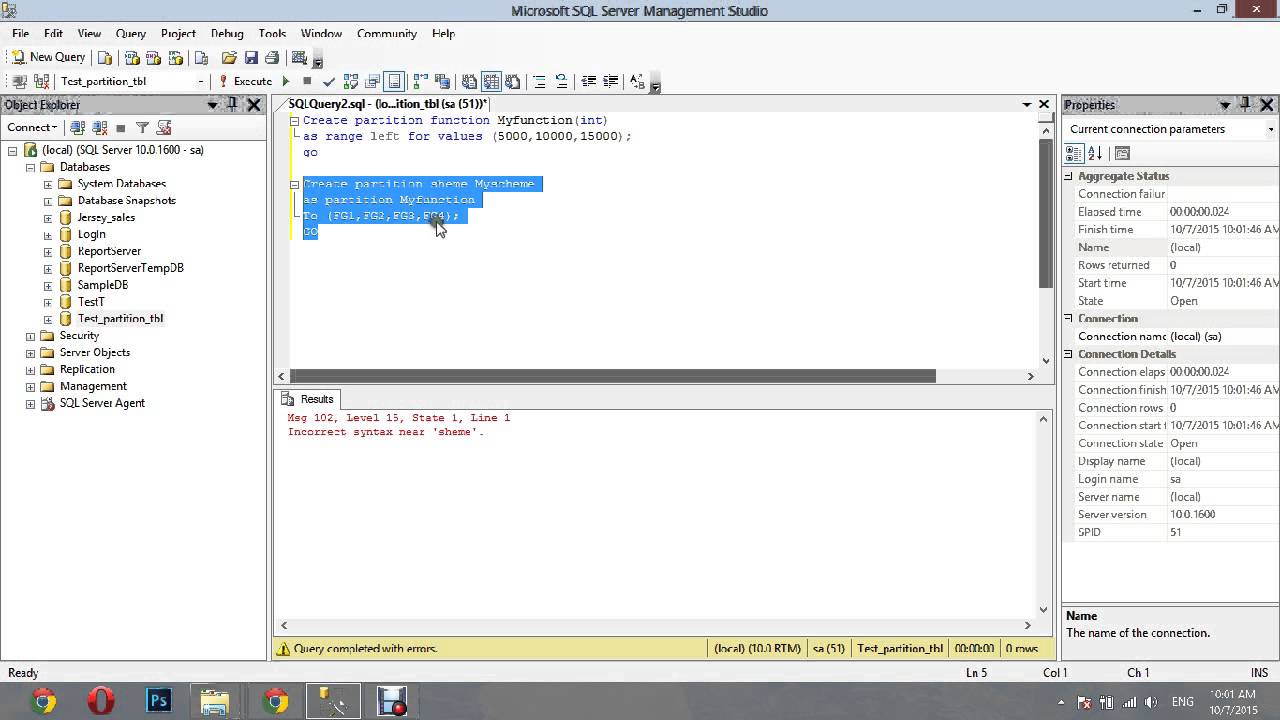Image resolution: width=1280 pixels, height=720 pixels.
Task: Select the SampleDB database
Action: point(102,285)
